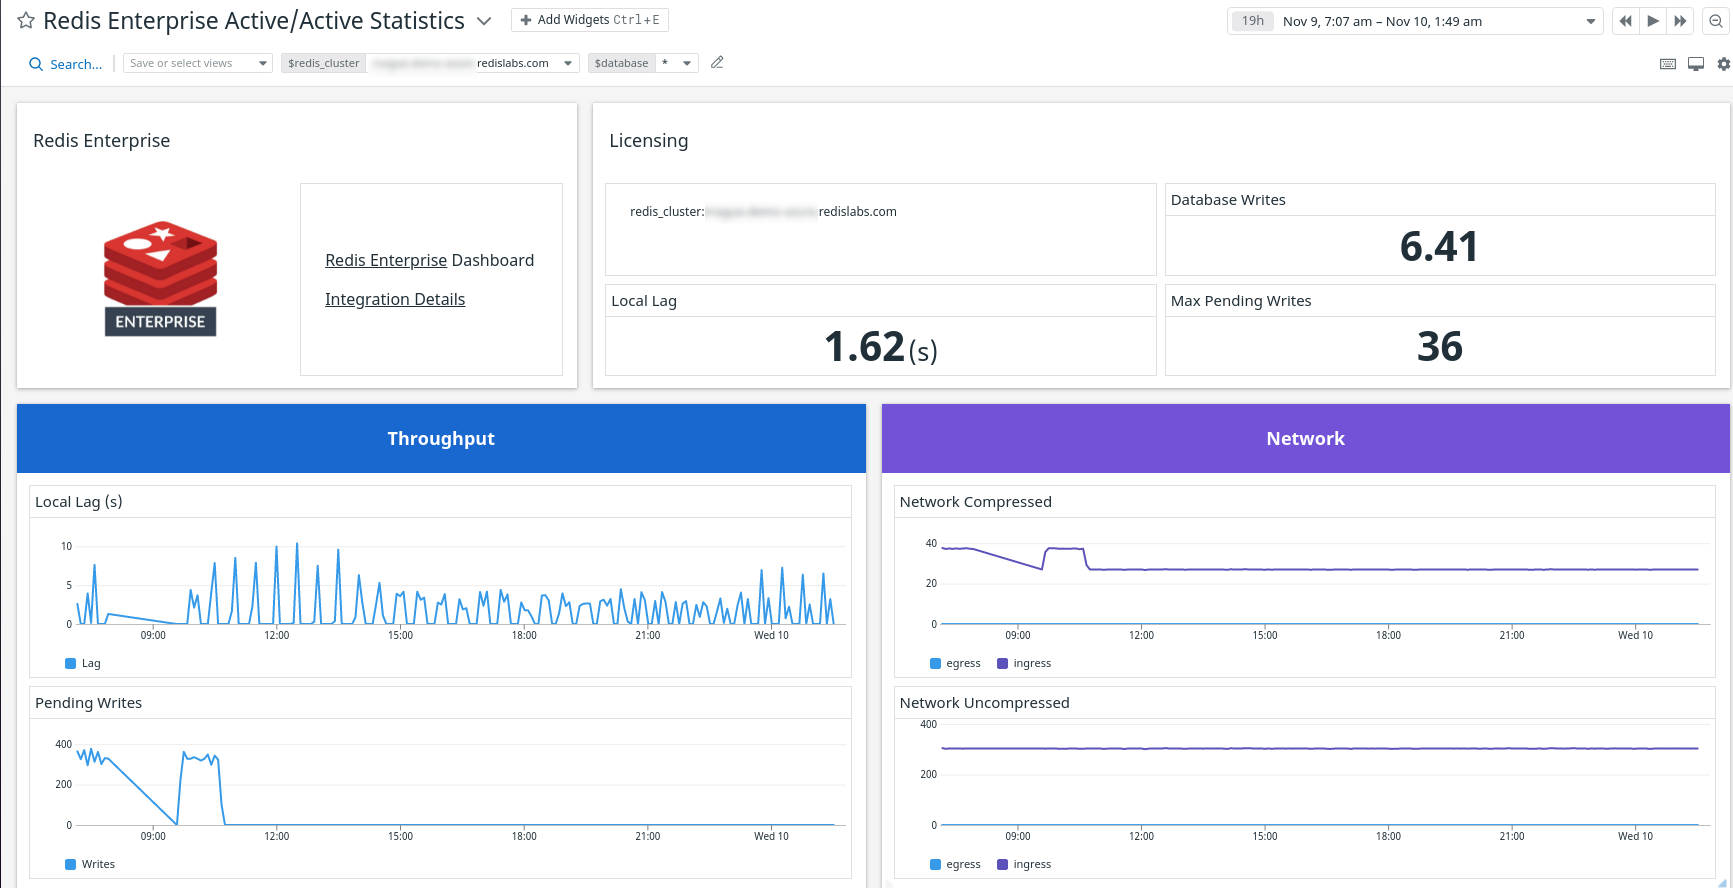Open the Integration Details link
Screen dimensions: 1733x888
pyautogui.click(x=395, y=299)
